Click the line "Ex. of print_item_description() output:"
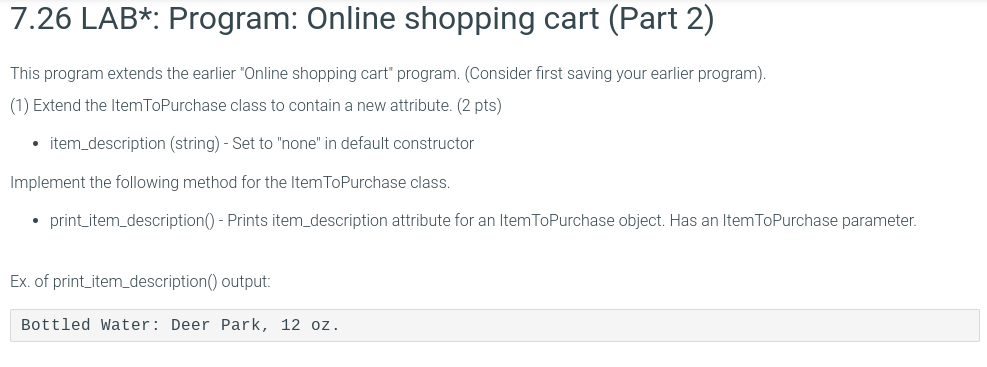987x367 pixels. 140,281
